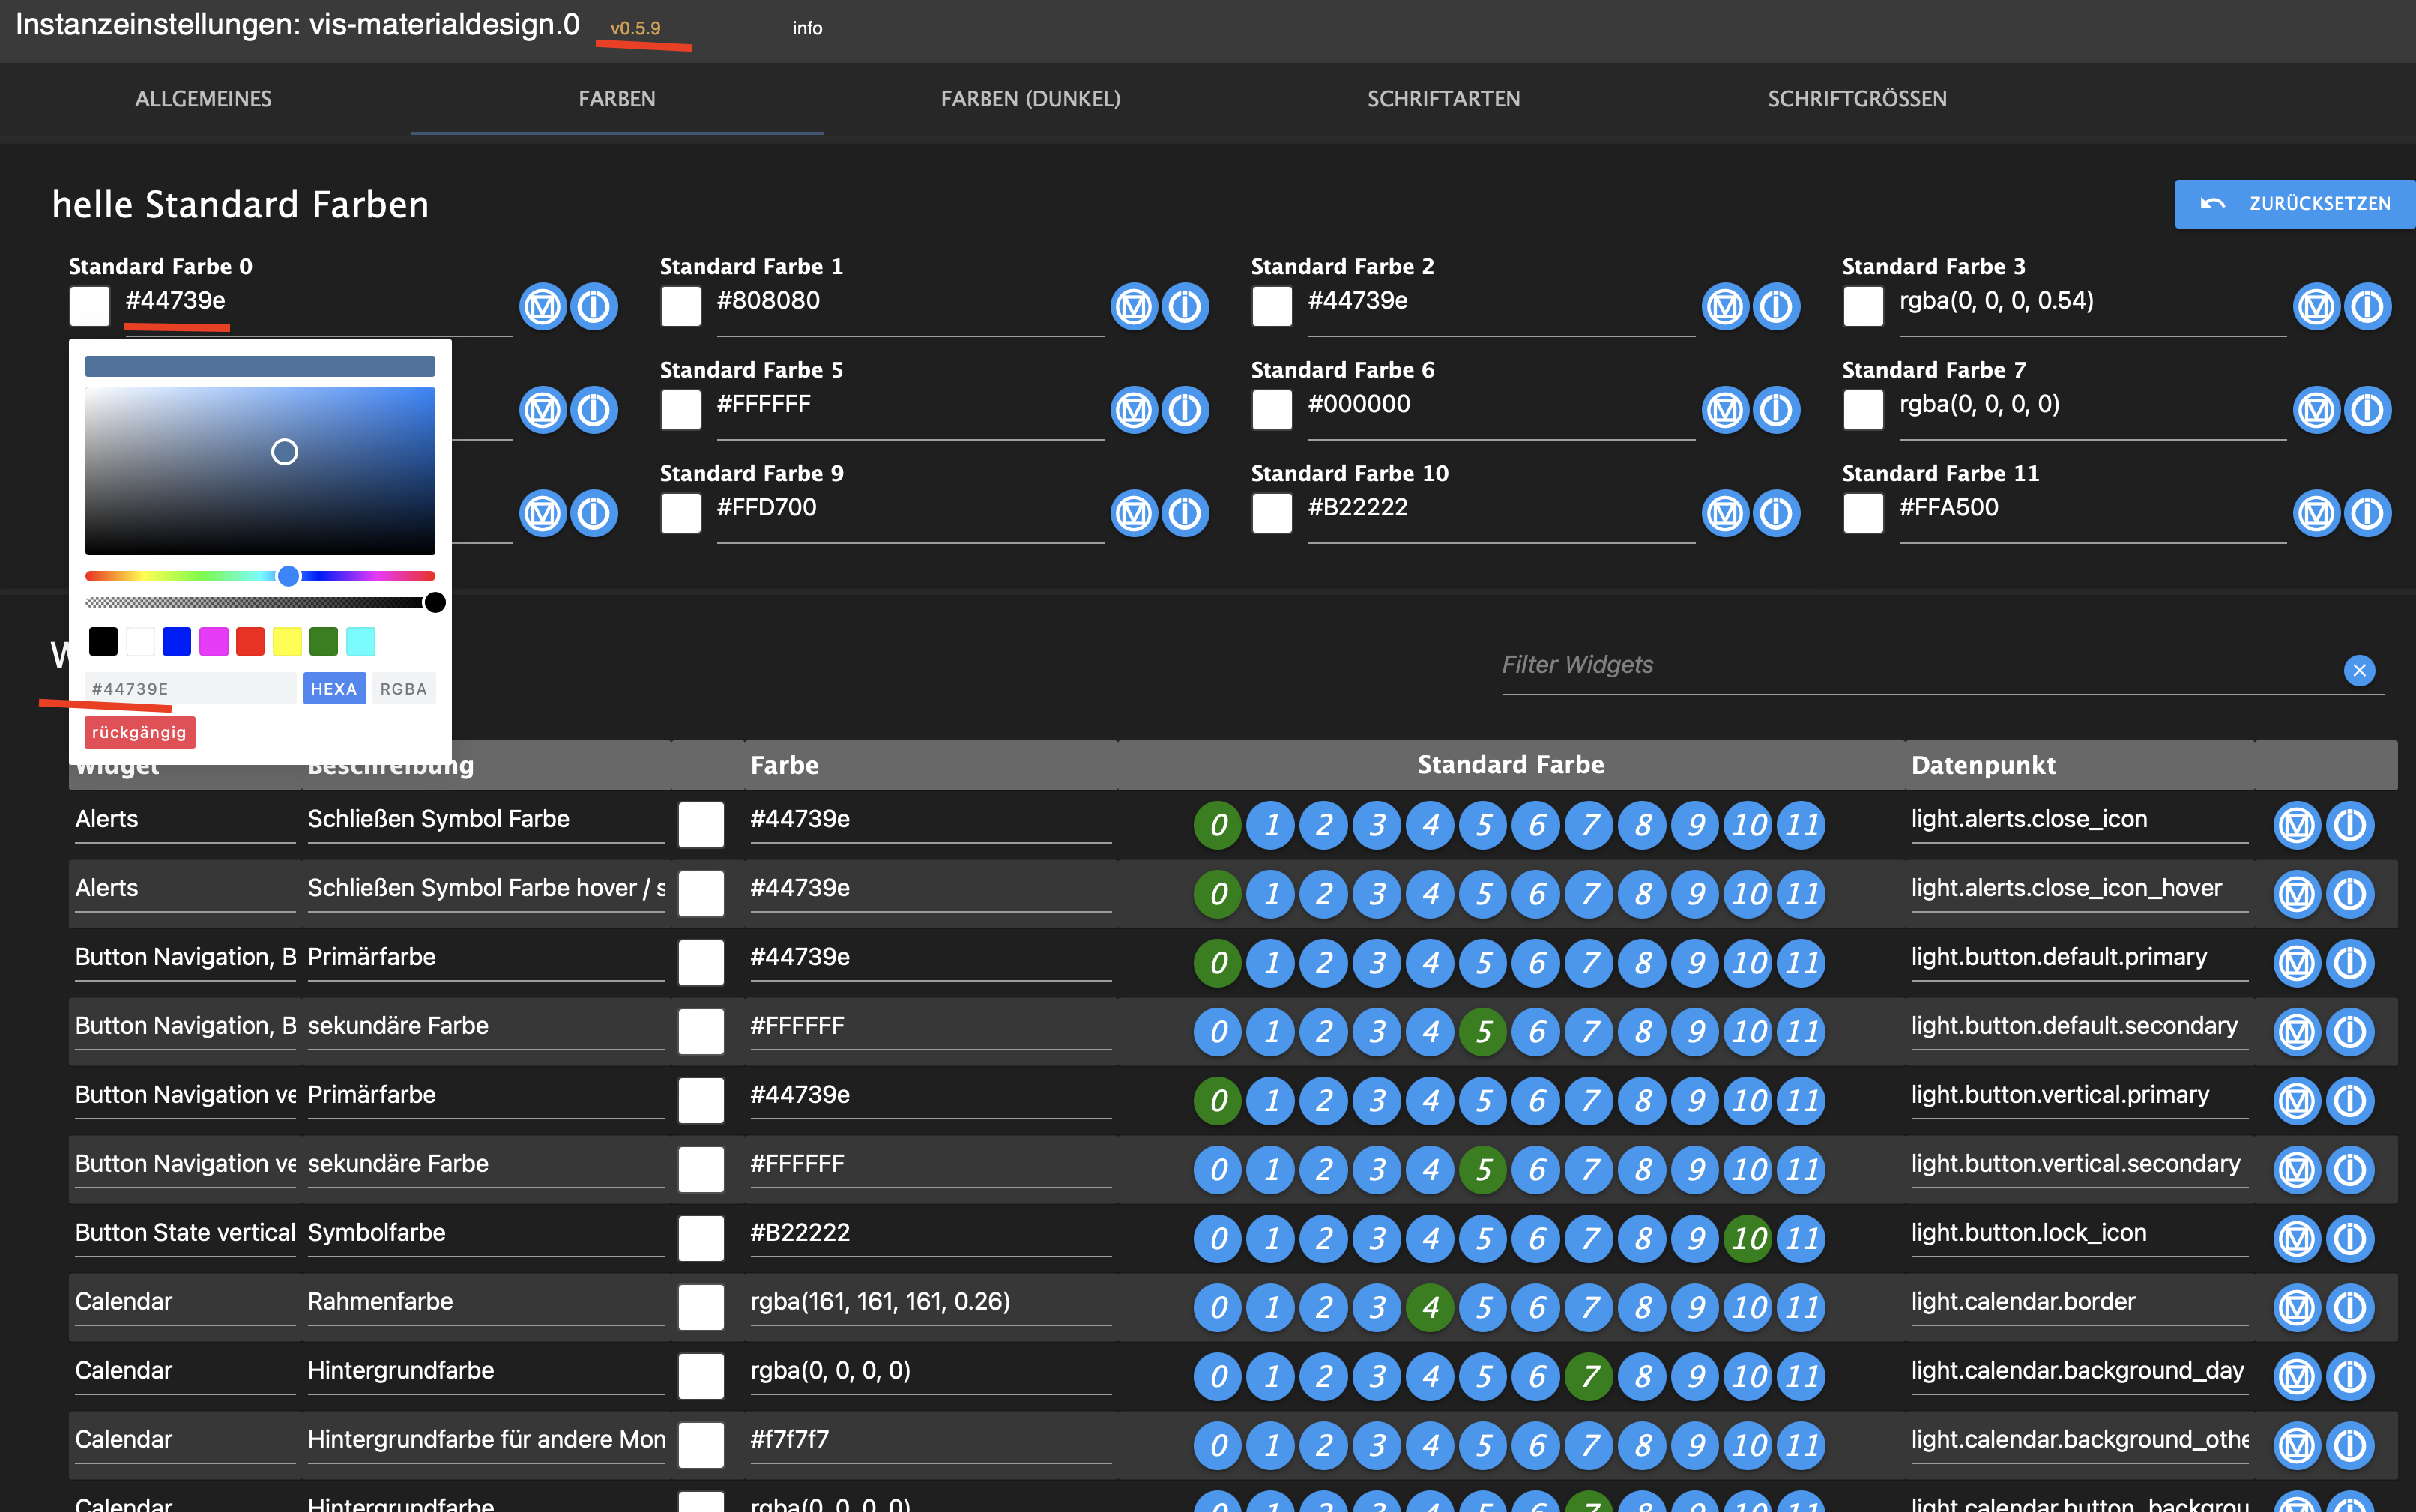Select the HEXA mode in color picker

(334, 689)
